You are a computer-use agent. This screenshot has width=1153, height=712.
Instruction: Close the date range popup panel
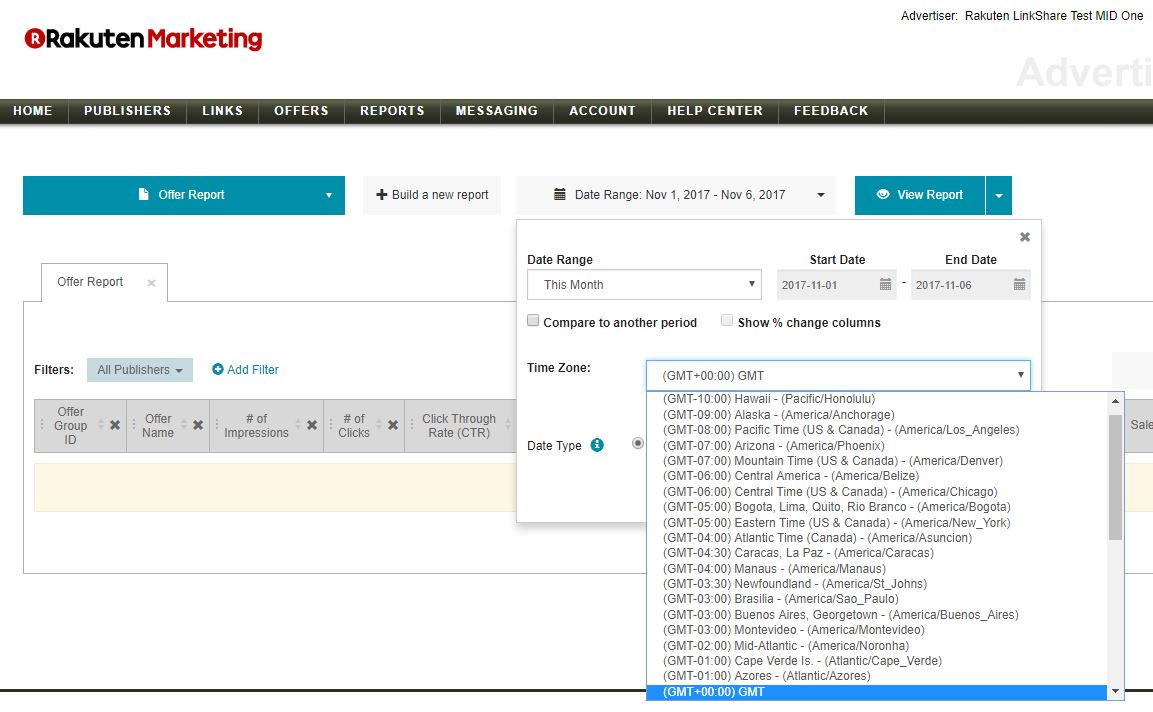pyautogui.click(x=1024, y=237)
